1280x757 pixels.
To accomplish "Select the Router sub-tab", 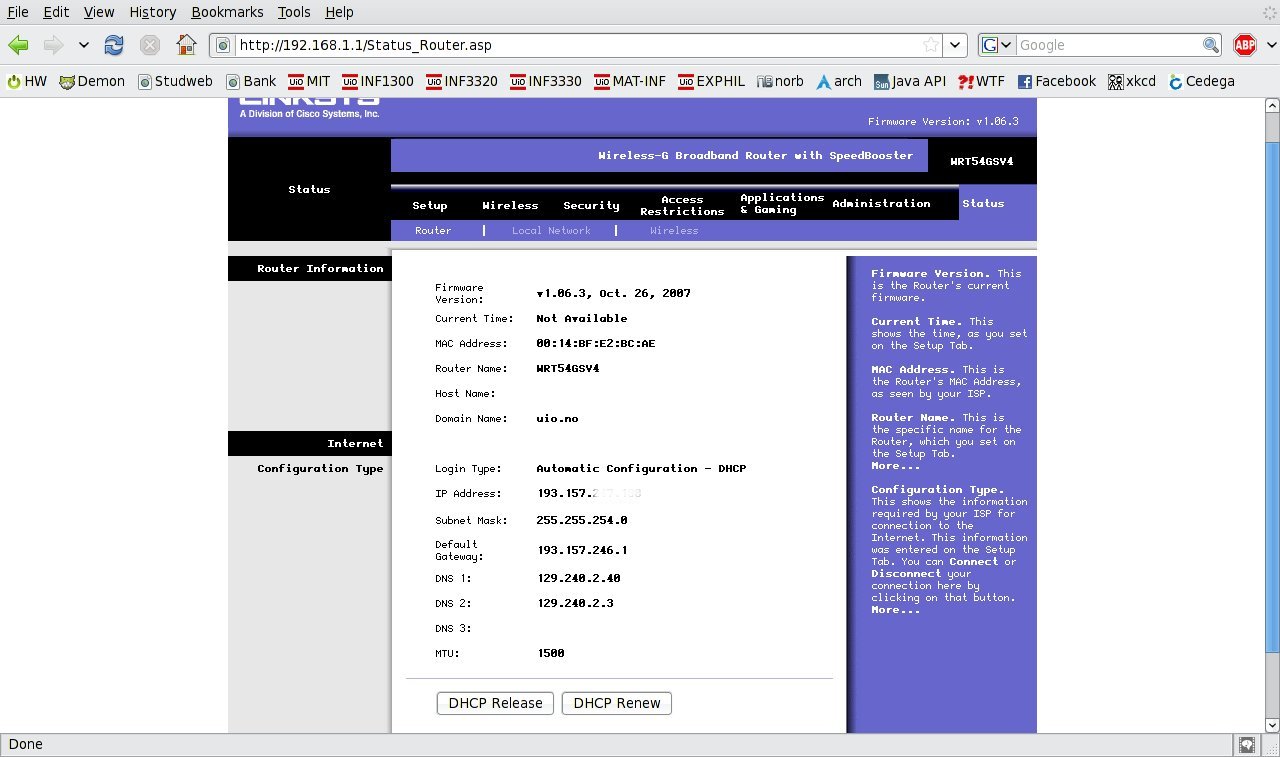I will coord(433,230).
